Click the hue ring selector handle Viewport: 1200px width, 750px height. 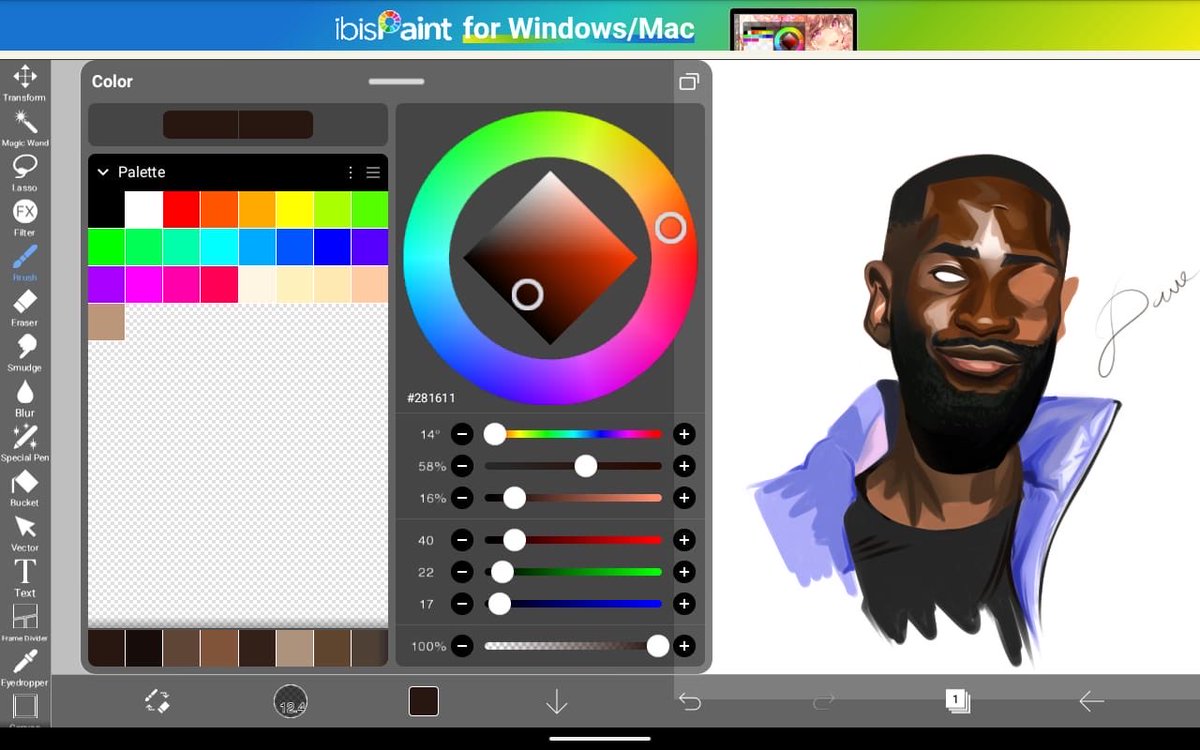pos(670,228)
